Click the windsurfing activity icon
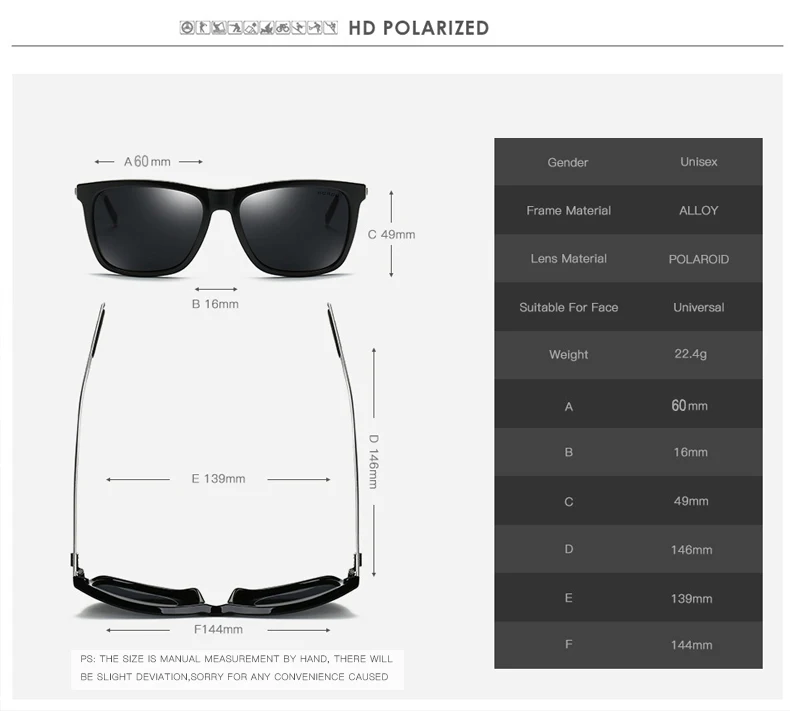 pos(219,28)
